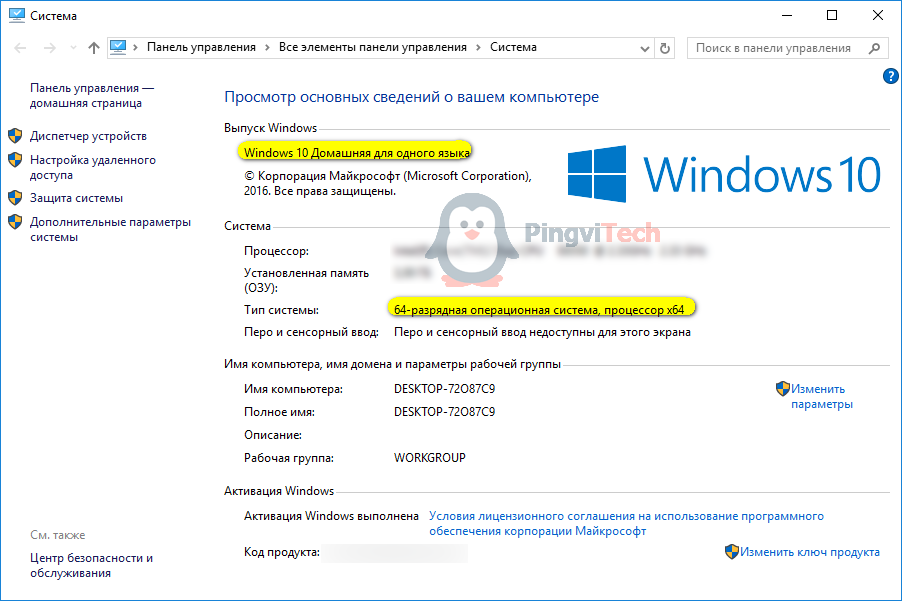The image size is (902, 601).
Task: Click the Перо и сенсорный ввод недоступны text
Action: pyautogui.click(x=542, y=332)
